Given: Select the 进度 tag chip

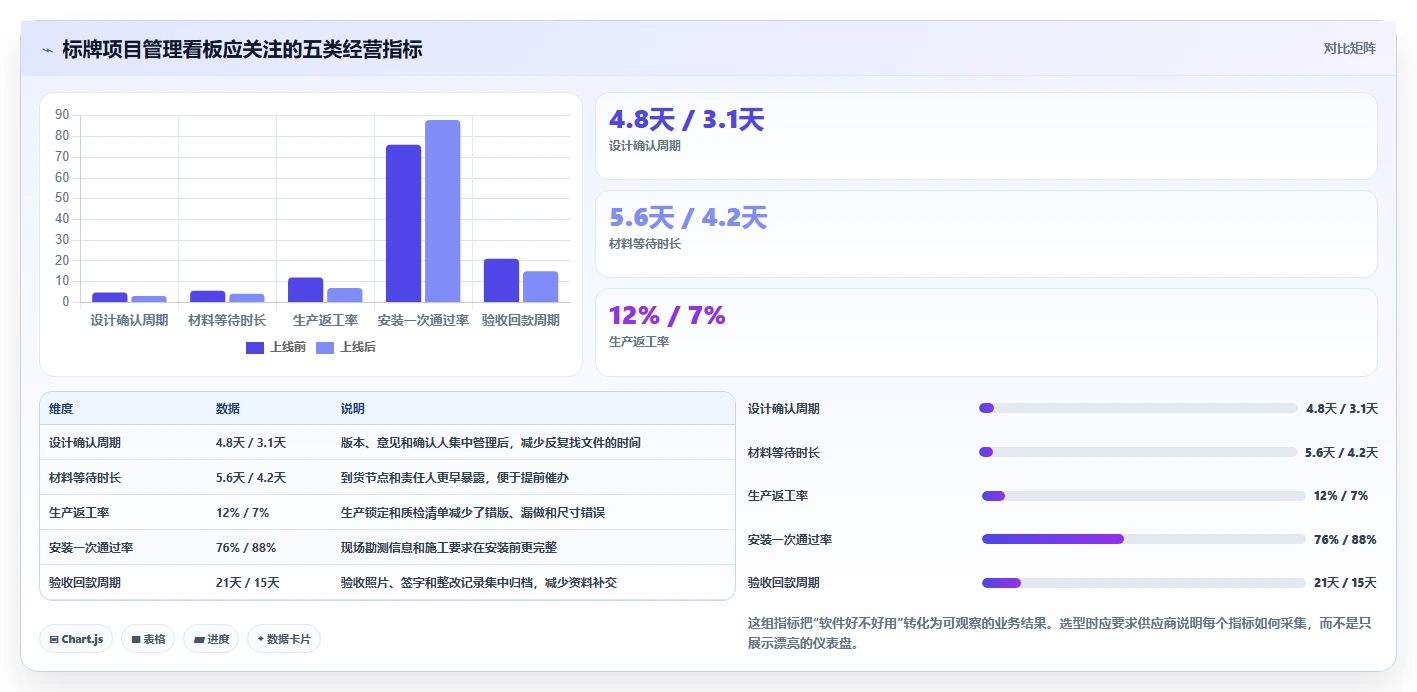Looking at the screenshot, I should click(x=211, y=639).
